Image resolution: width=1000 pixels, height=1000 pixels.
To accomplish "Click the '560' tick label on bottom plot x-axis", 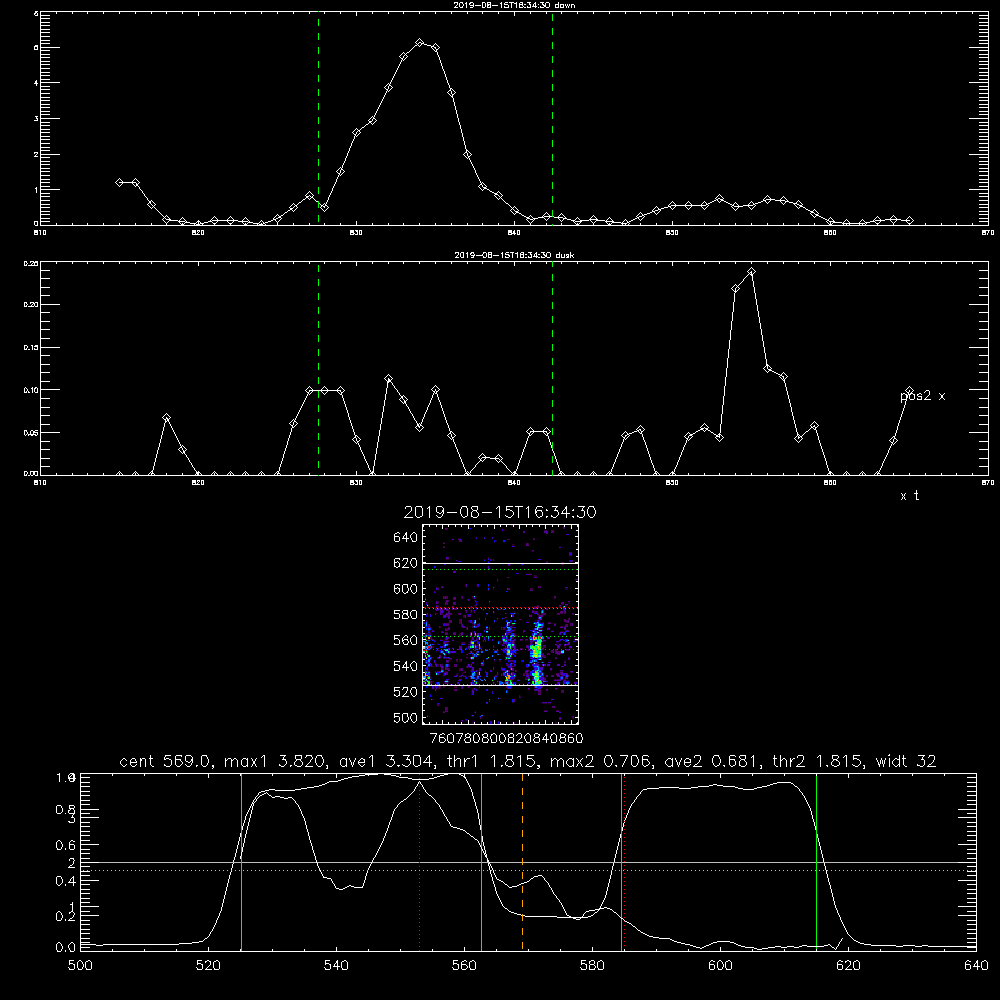I will coord(464,966).
